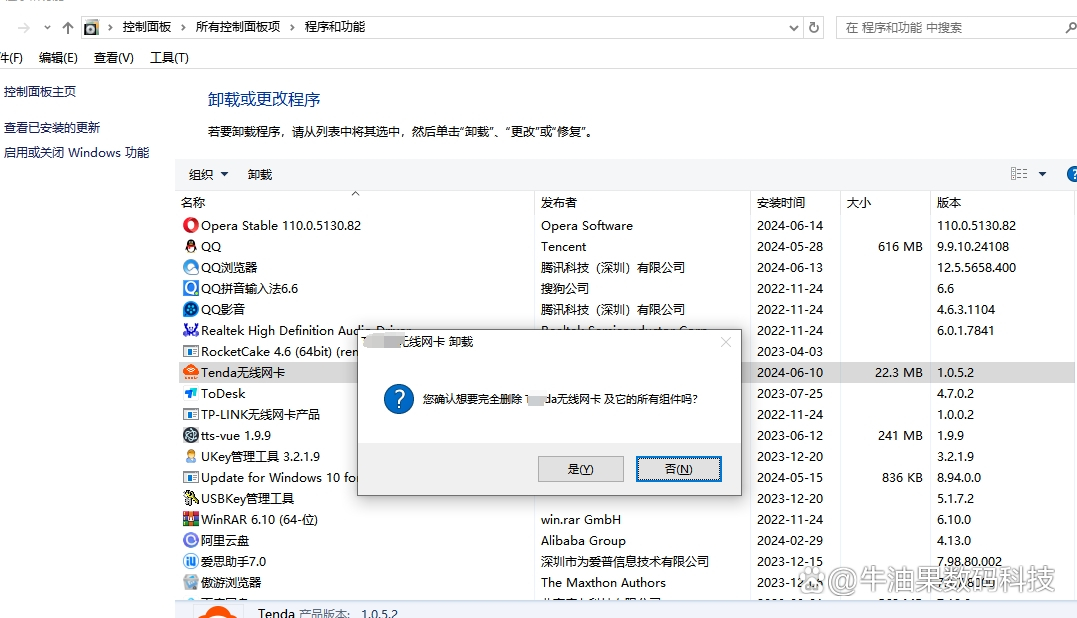Click the 傲游浏览器 program icon
Screen dimensions: 1077x618
click(x=190, y=582)
